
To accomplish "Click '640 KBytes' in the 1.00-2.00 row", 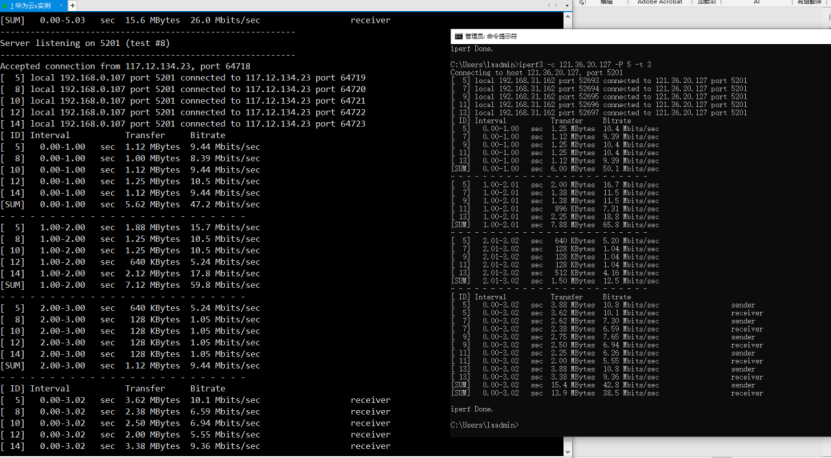I will 155,262.
